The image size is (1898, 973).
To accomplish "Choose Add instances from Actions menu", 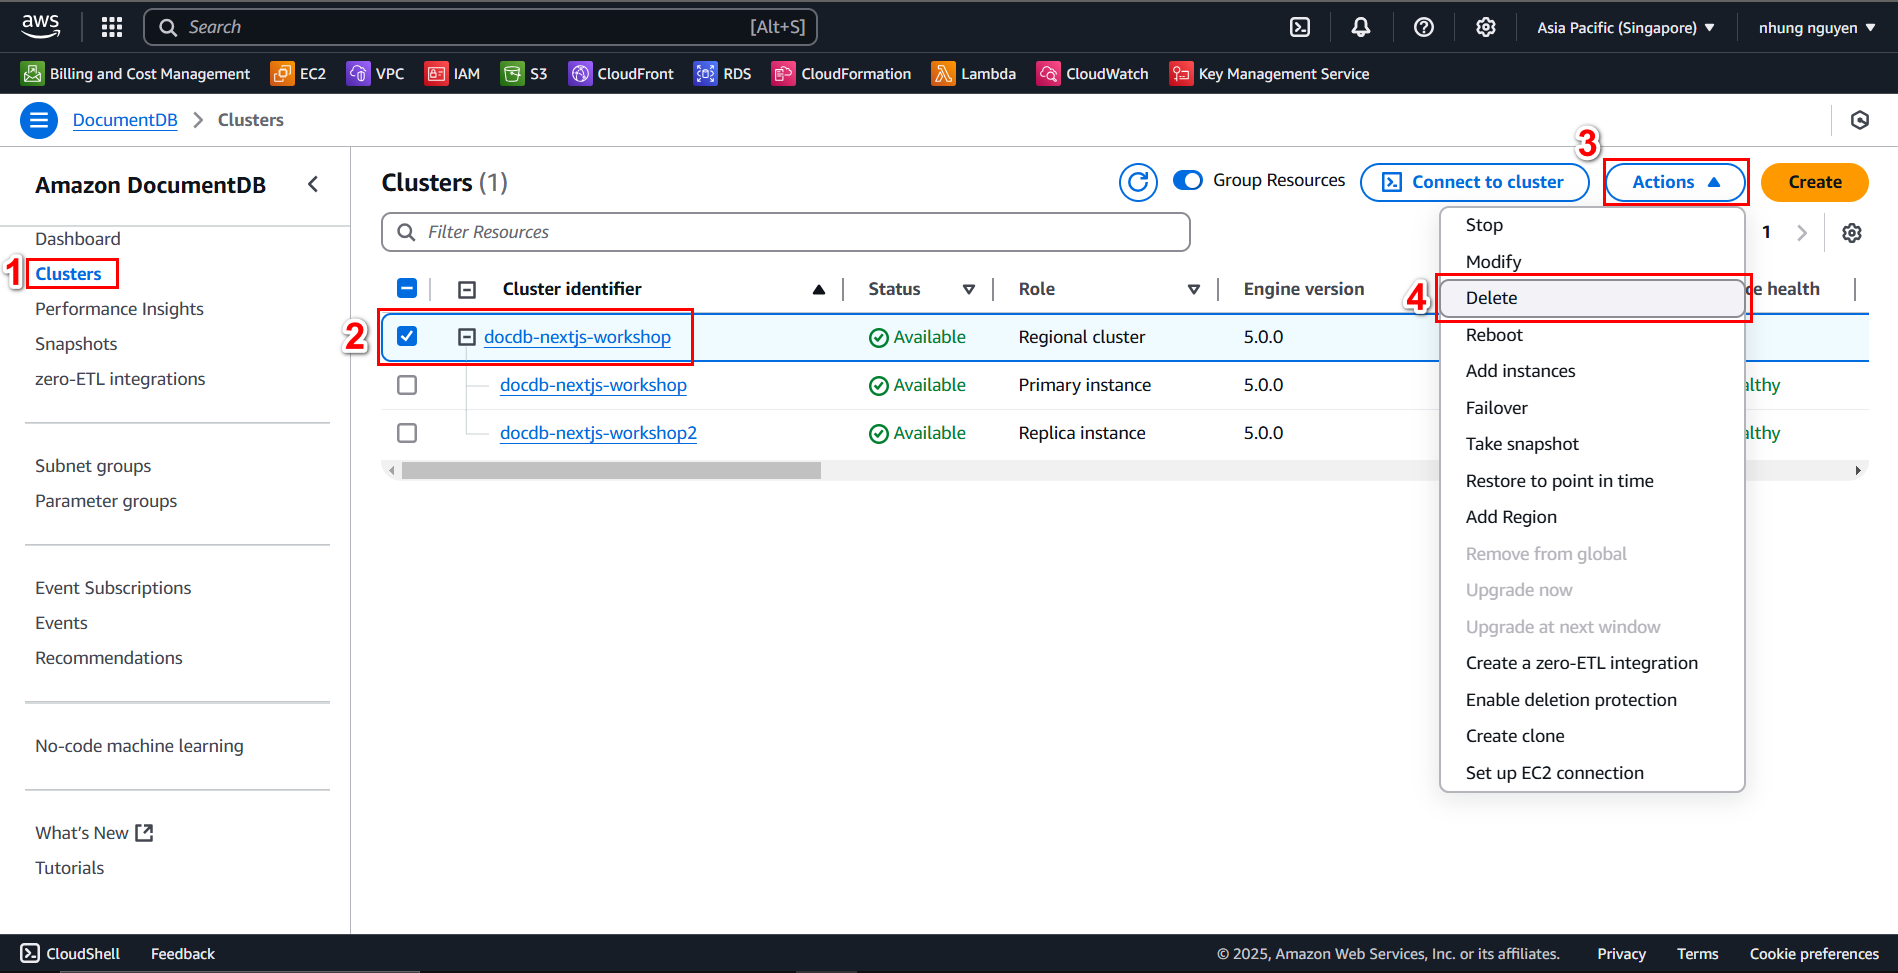I will (1592, 371).
